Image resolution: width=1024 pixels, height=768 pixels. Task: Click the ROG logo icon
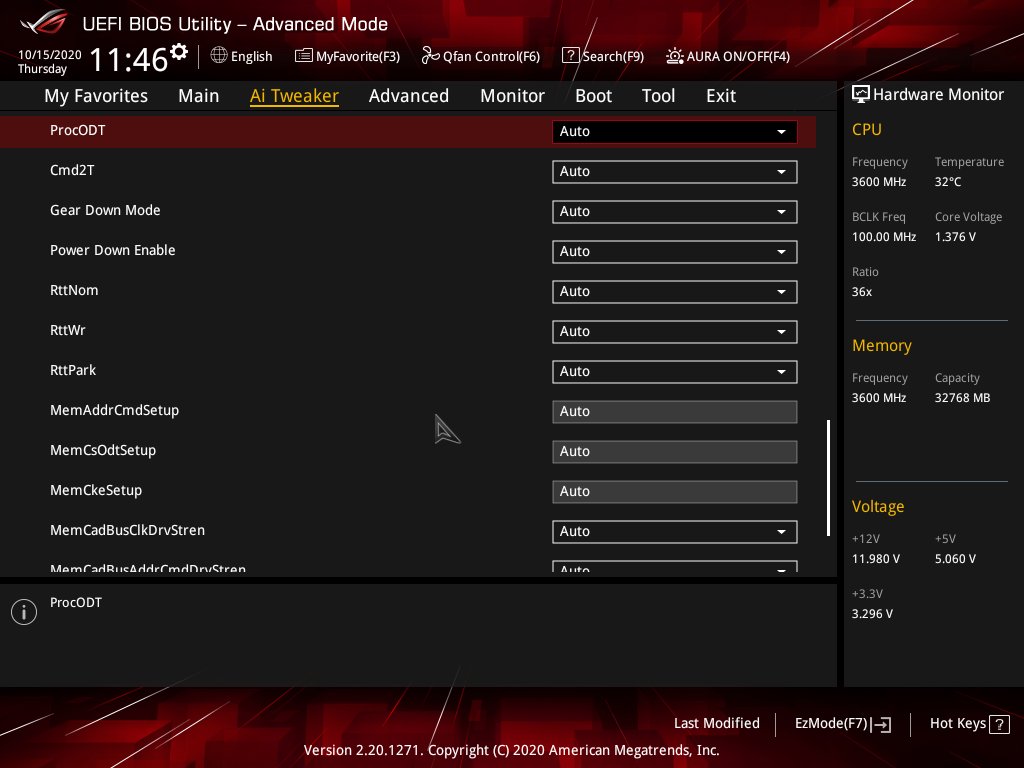[x=43, y=22]
